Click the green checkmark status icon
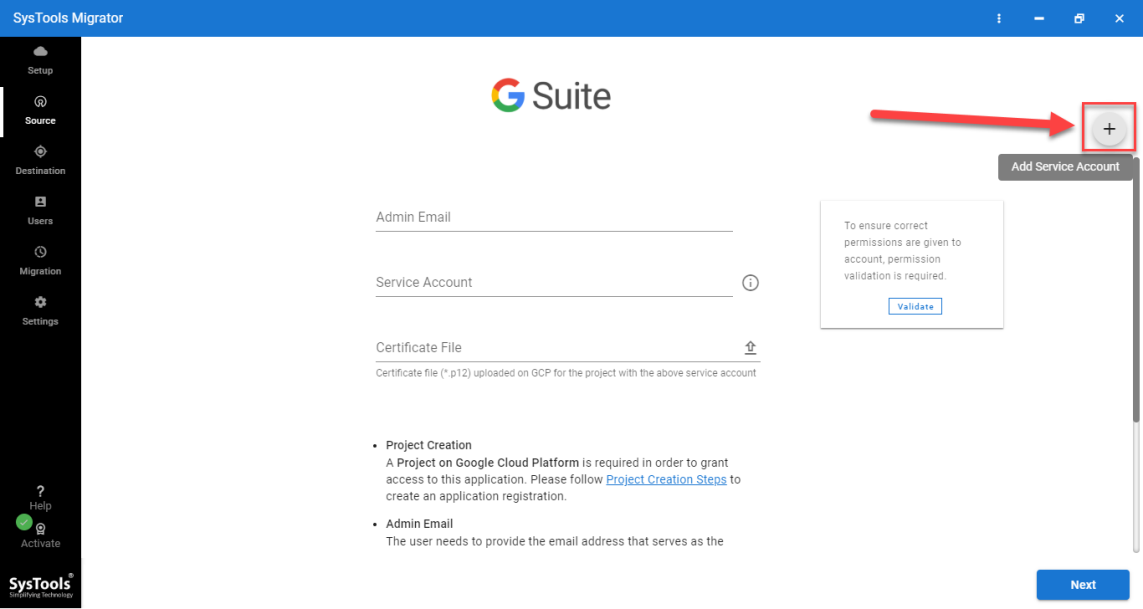Viewport: 1143px width, 609px height. point(24,522)
